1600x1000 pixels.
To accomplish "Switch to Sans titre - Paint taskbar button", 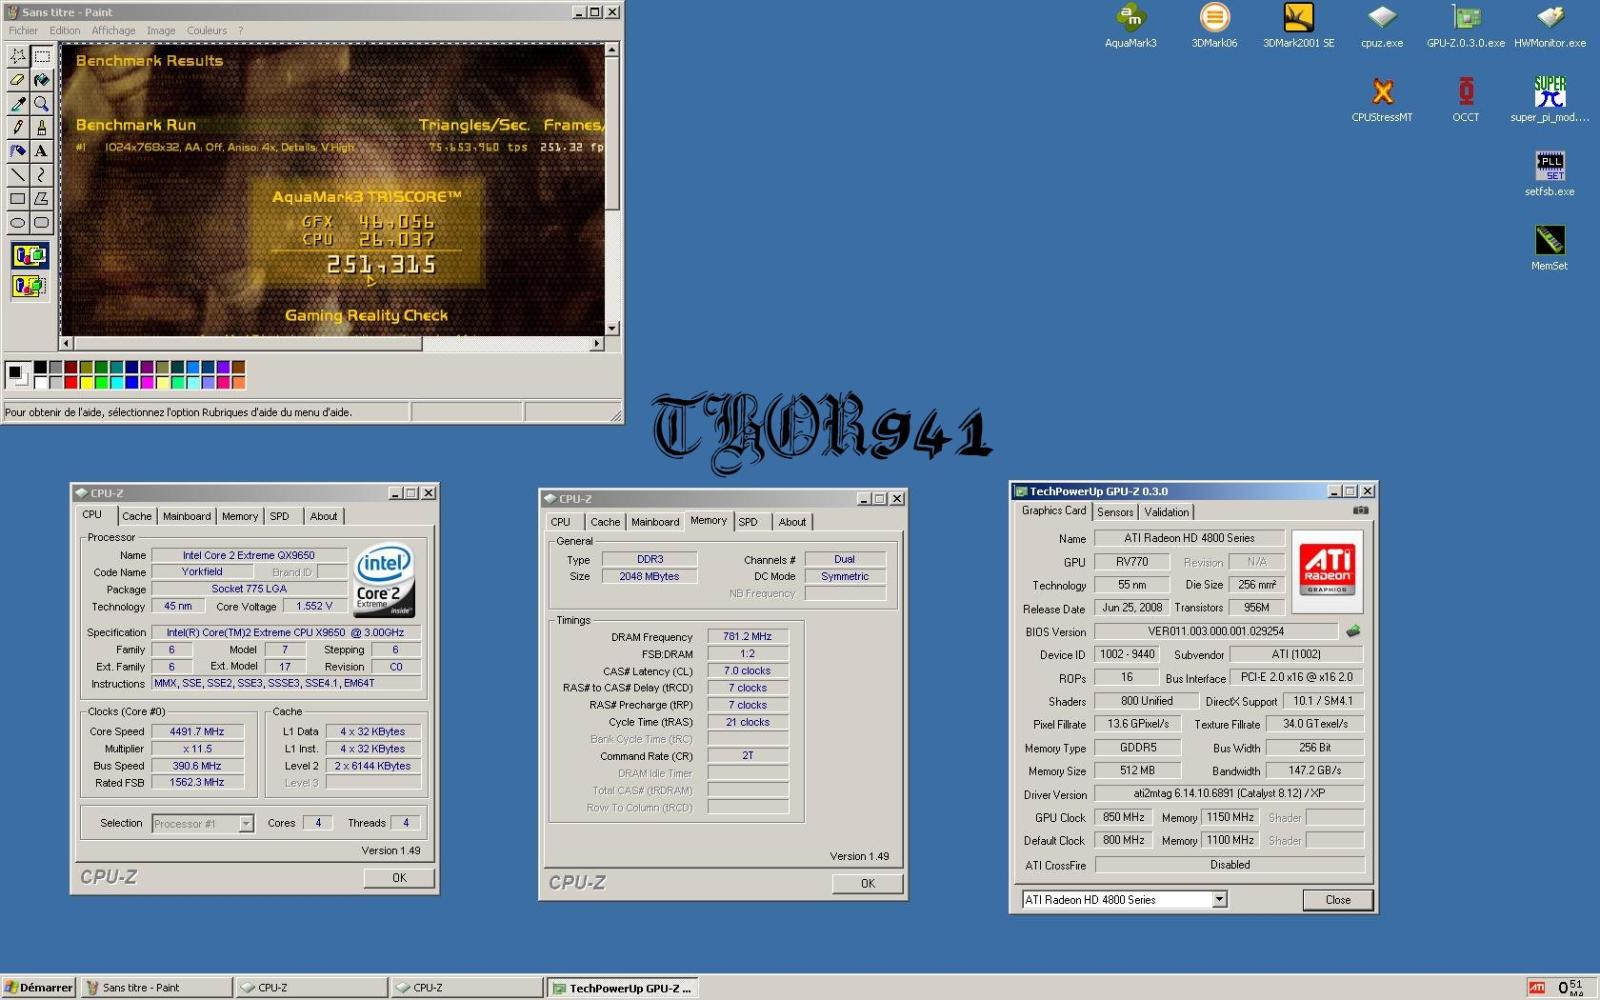I will (156, 988).
